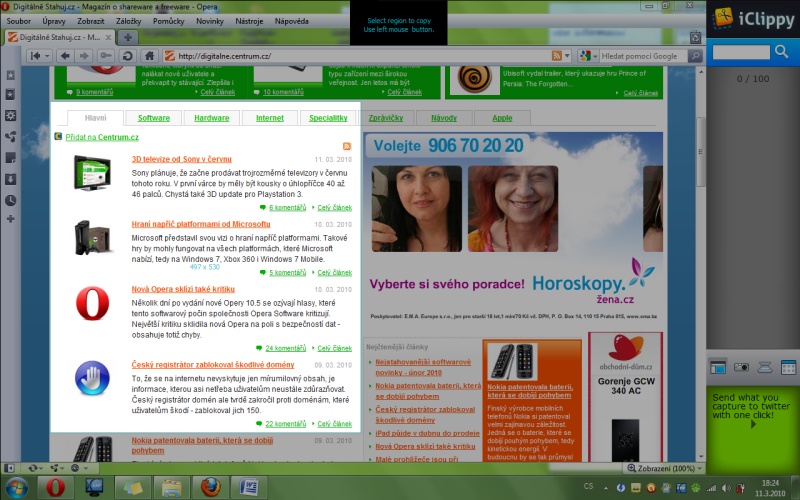Image resolution: width=800 pixels, height=500 pixels.
Task: Open the Widgets panel gear icon
Action: pyautogui.click(x=10, y=116)
